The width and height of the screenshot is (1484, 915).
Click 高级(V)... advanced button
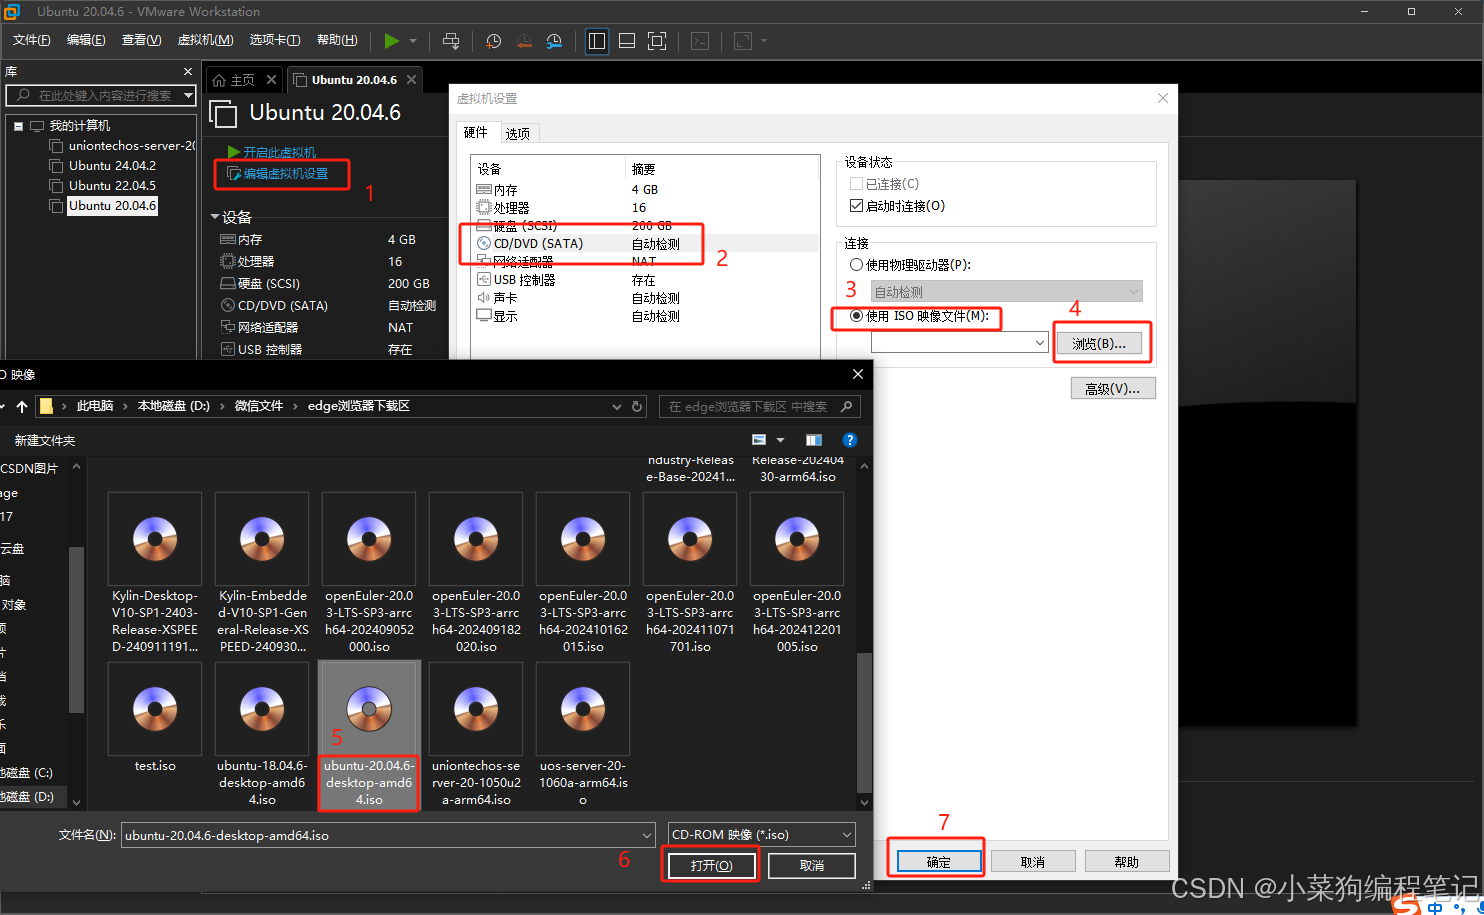1113,388
